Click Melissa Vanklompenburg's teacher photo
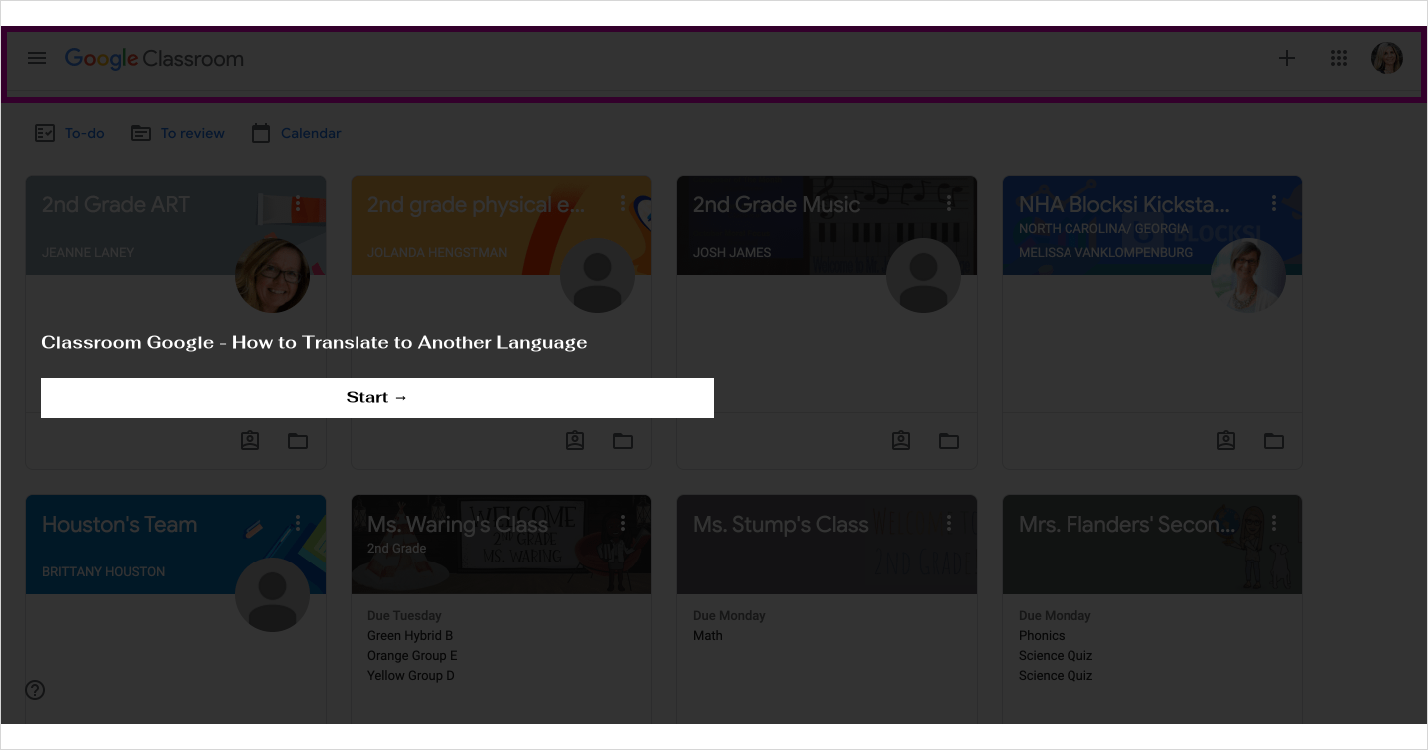1428x750 pixels. [1248, 275]
